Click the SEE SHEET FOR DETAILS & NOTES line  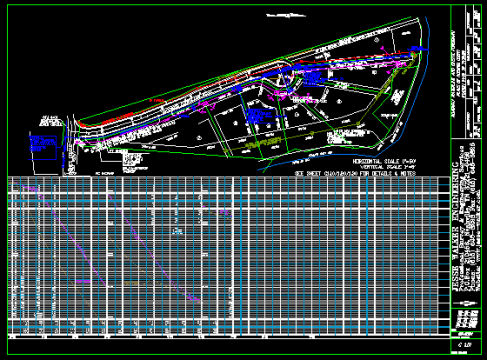(x=355, y=174)
